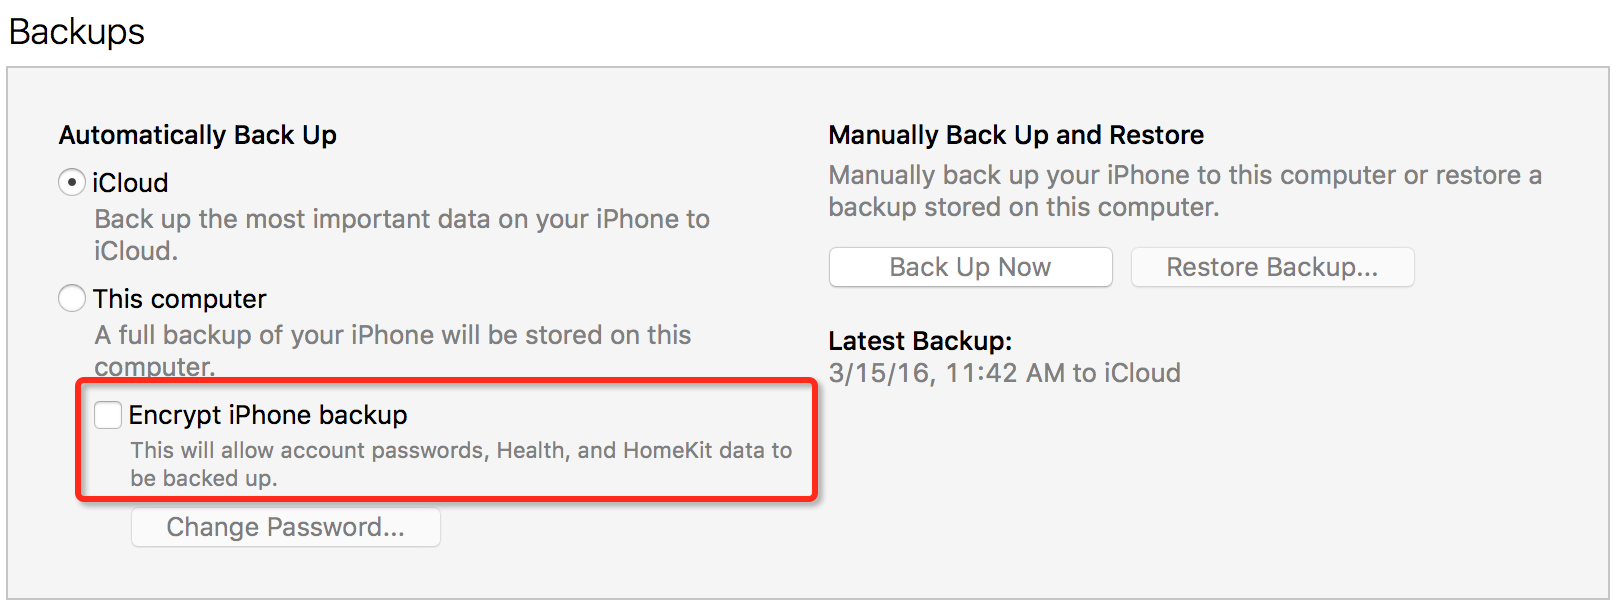The width and height of the screenshot is (1620, 612).
Task: Click the 3/15/16, 11:42 AM backup timestamp
Action: tap(1004, 373)
